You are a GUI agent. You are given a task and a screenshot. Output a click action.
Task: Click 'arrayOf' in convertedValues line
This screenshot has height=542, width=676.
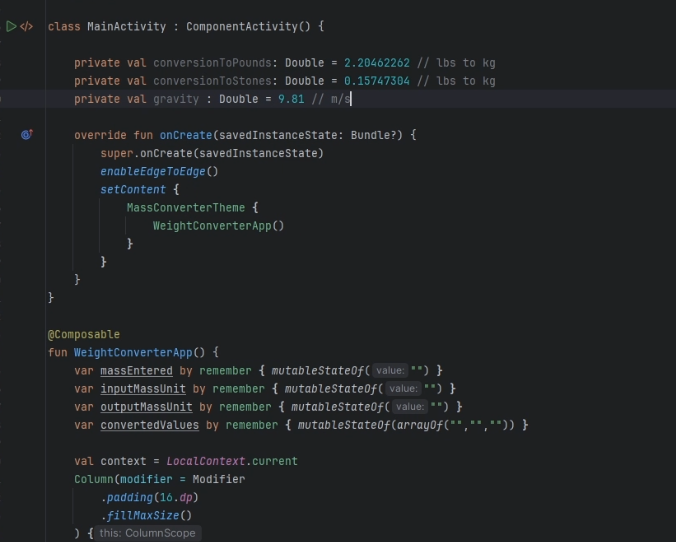coord(420,425)
